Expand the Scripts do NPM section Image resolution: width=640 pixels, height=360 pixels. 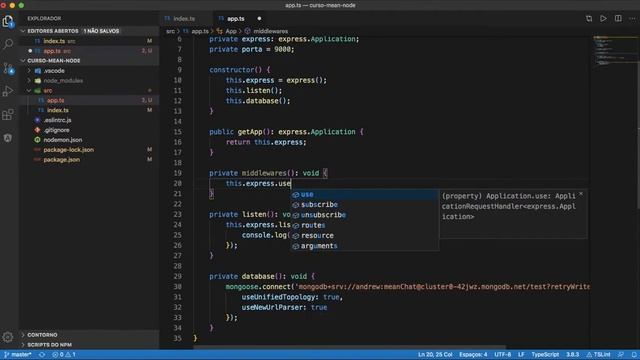tap(49, 345)
